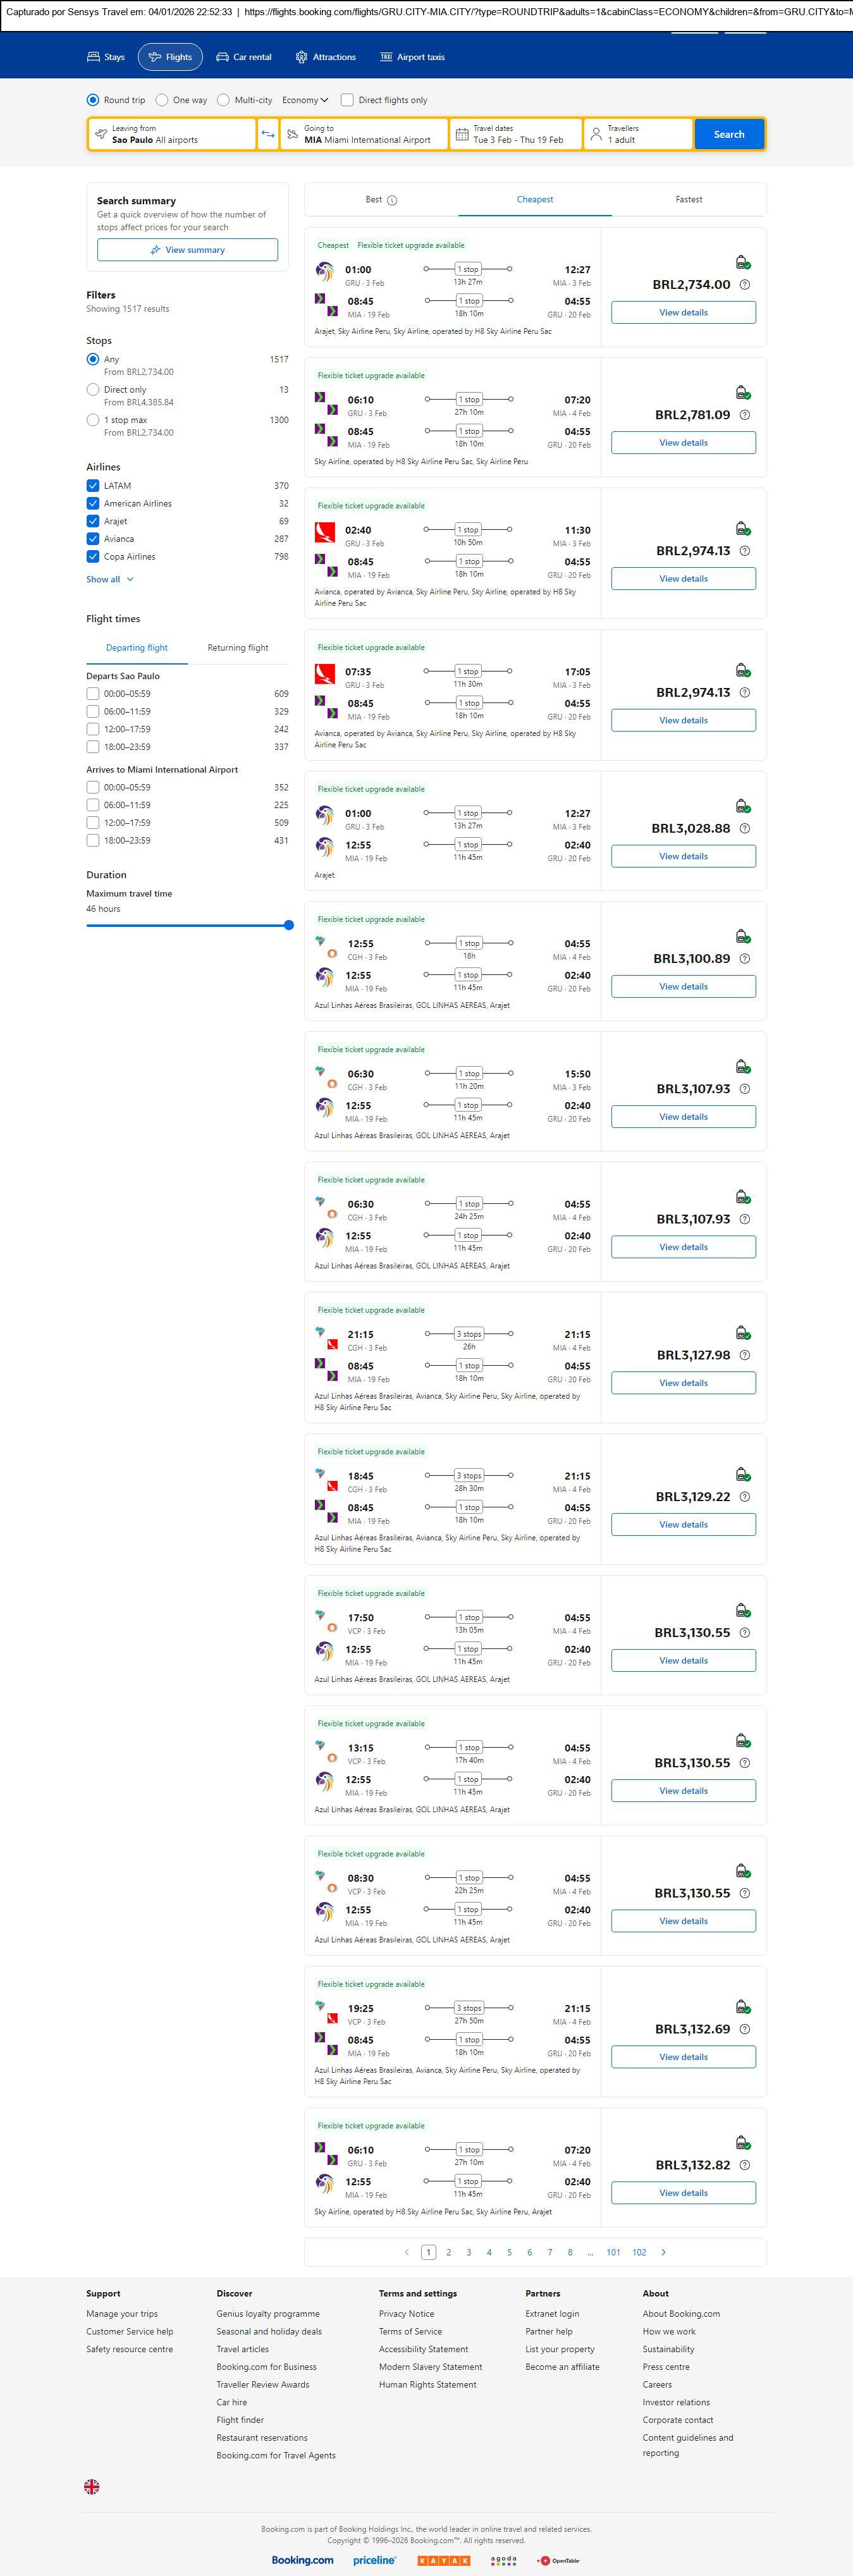The width and height of the screenshot is (853, 2576).
Task: Click the UK flag language icon in footer
Action: click(92, 2486)
